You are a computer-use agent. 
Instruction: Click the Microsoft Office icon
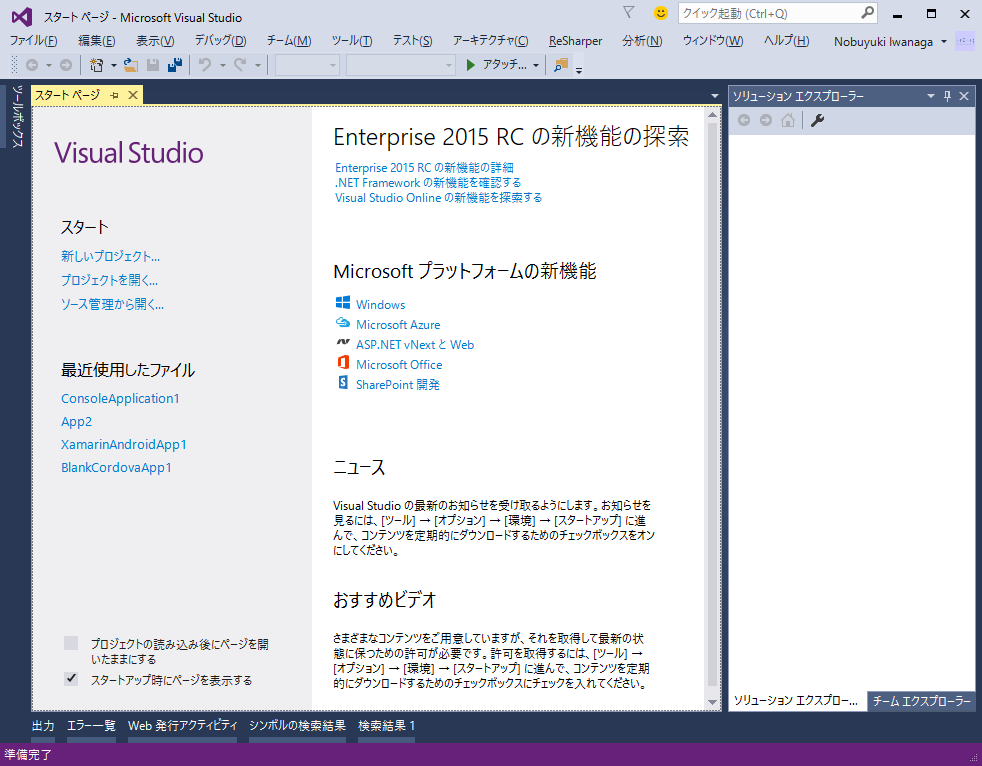pyautogui.click(x=343, y=363)
